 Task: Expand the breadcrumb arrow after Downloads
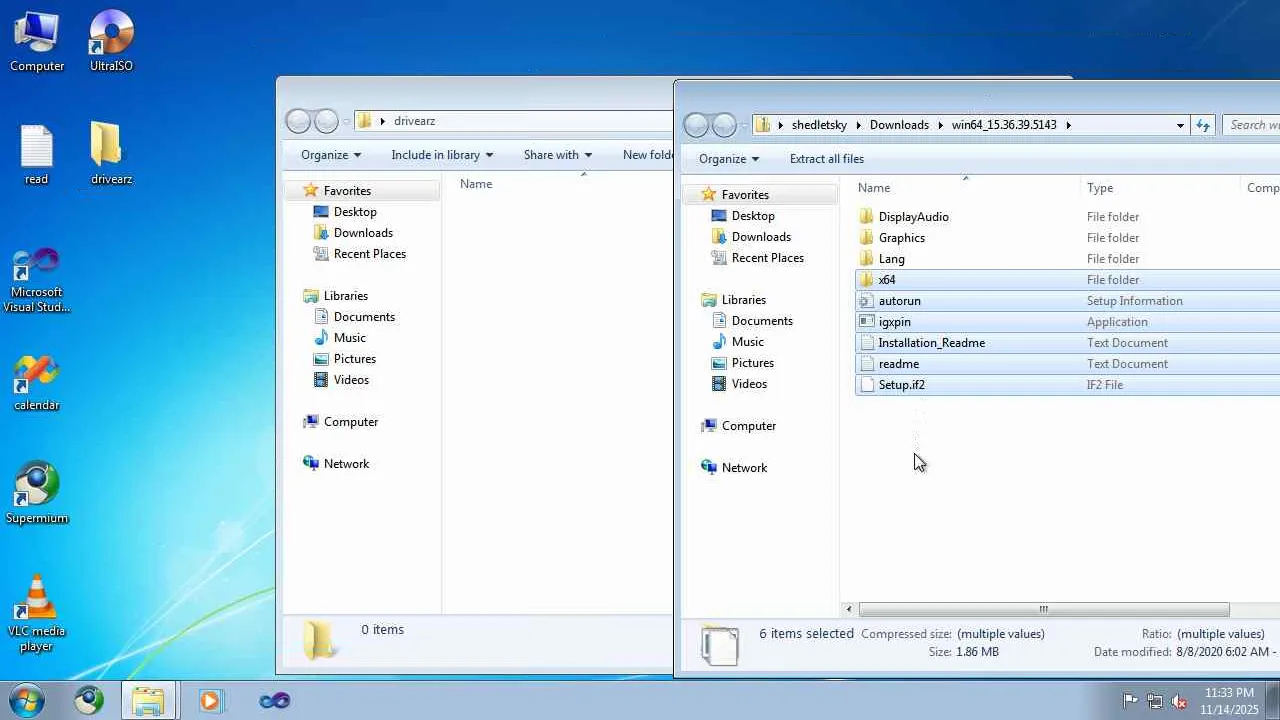(941, 125)
